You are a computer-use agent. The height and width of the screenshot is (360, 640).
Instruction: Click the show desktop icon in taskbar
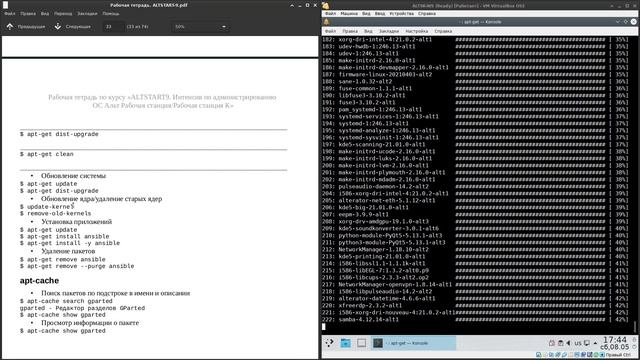(362, 343)
